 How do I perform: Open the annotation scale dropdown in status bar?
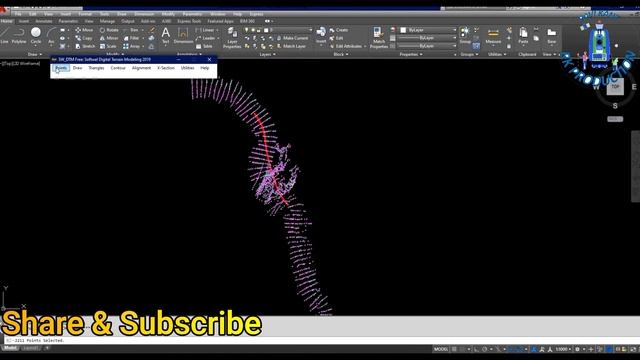pyautogui.click(x=563, y=349)
